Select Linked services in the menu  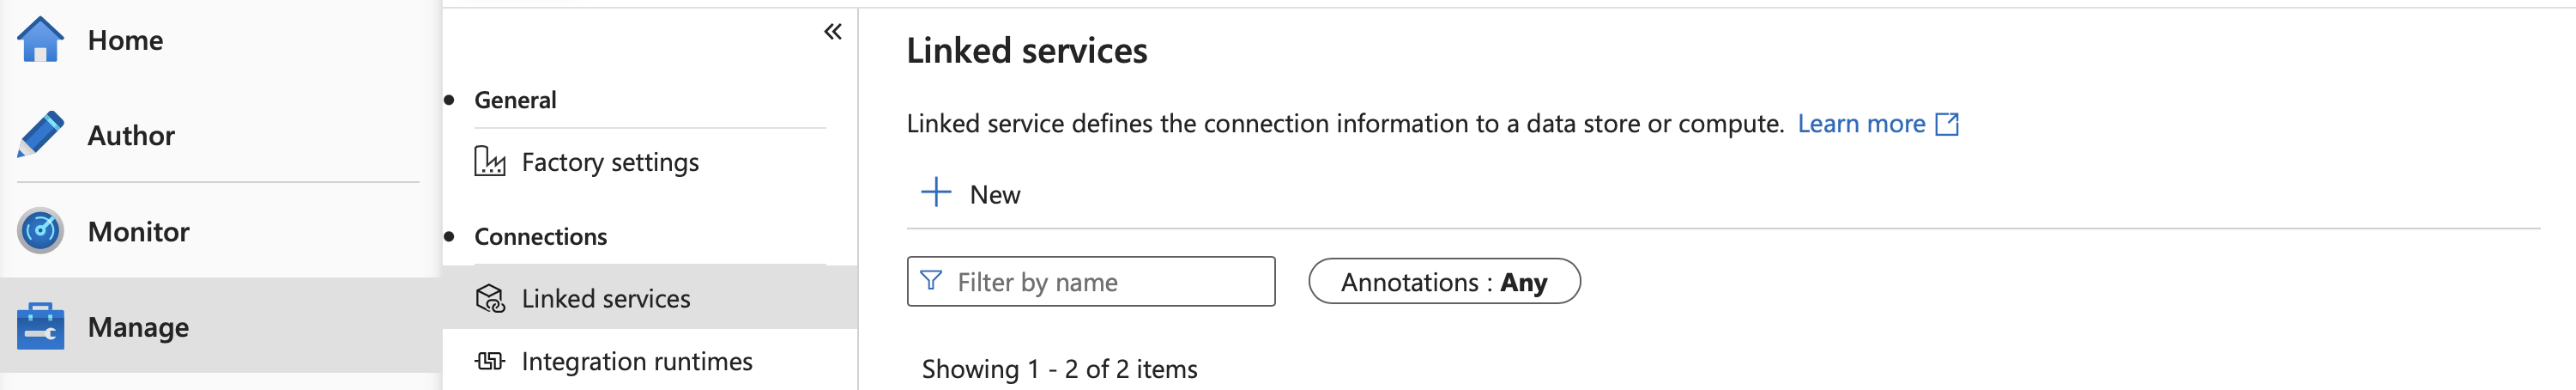(x=605, y=298)
